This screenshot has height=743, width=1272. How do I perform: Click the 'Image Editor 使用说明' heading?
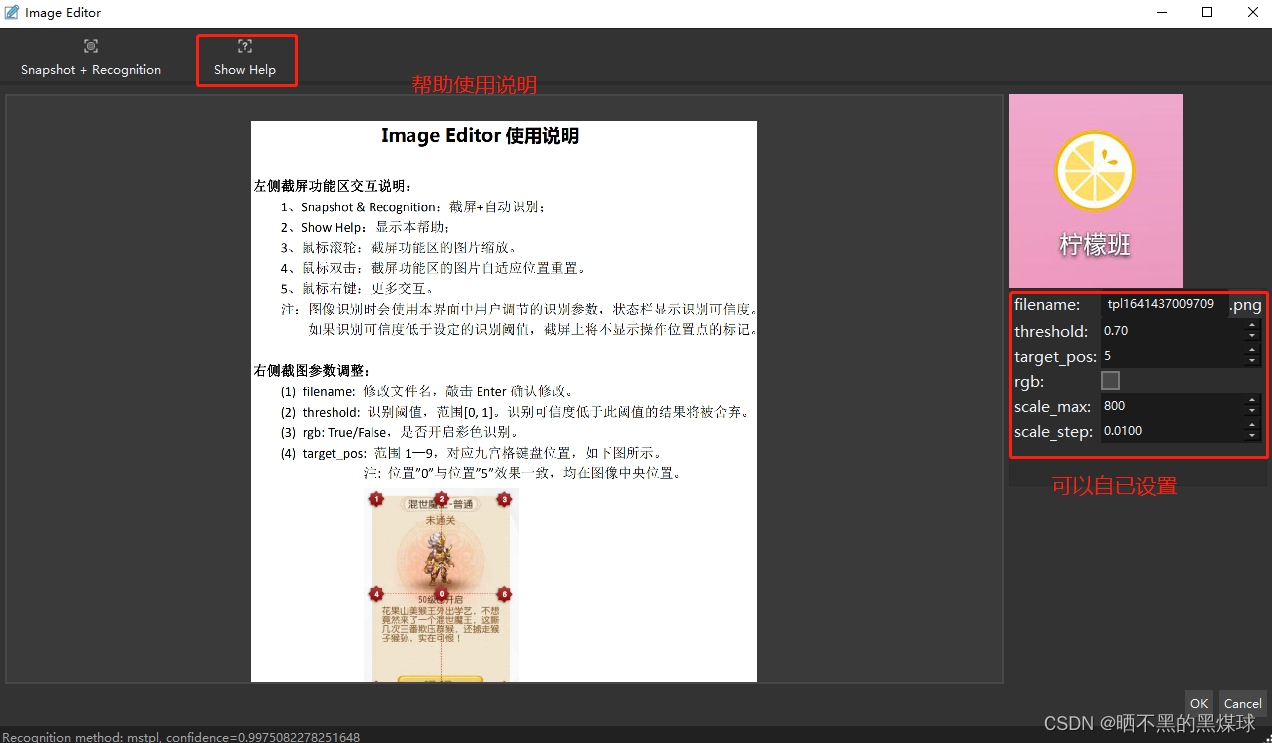(480, 136)
